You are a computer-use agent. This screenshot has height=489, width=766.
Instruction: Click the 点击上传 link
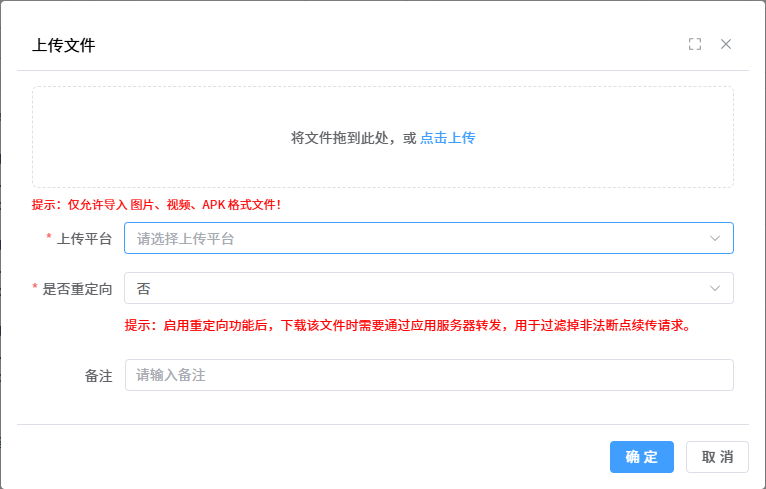click(447, 138)
